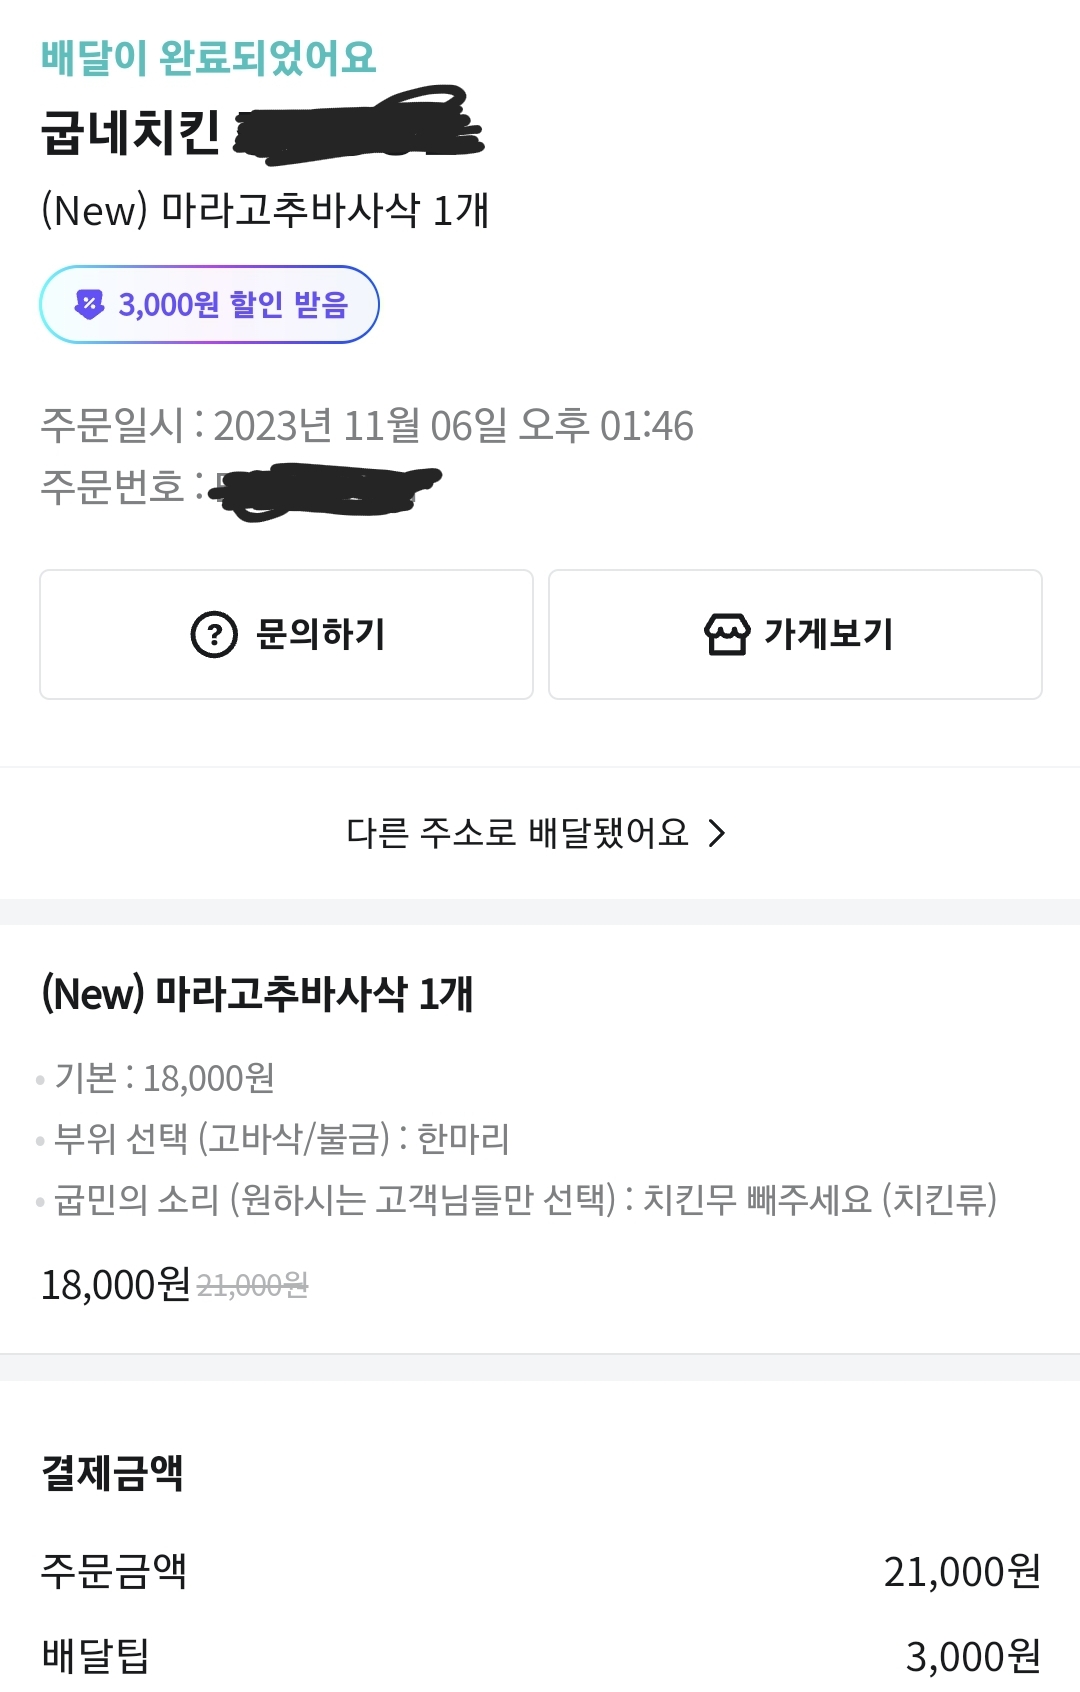
Task: Open the store page via 가게보기 text
Action: coord(828,634)
